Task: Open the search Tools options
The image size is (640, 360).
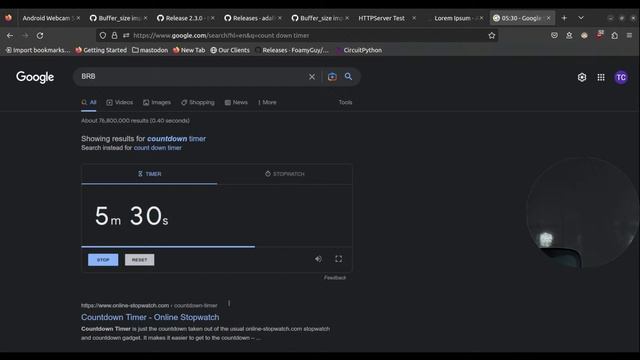Action: pos(345,102)
